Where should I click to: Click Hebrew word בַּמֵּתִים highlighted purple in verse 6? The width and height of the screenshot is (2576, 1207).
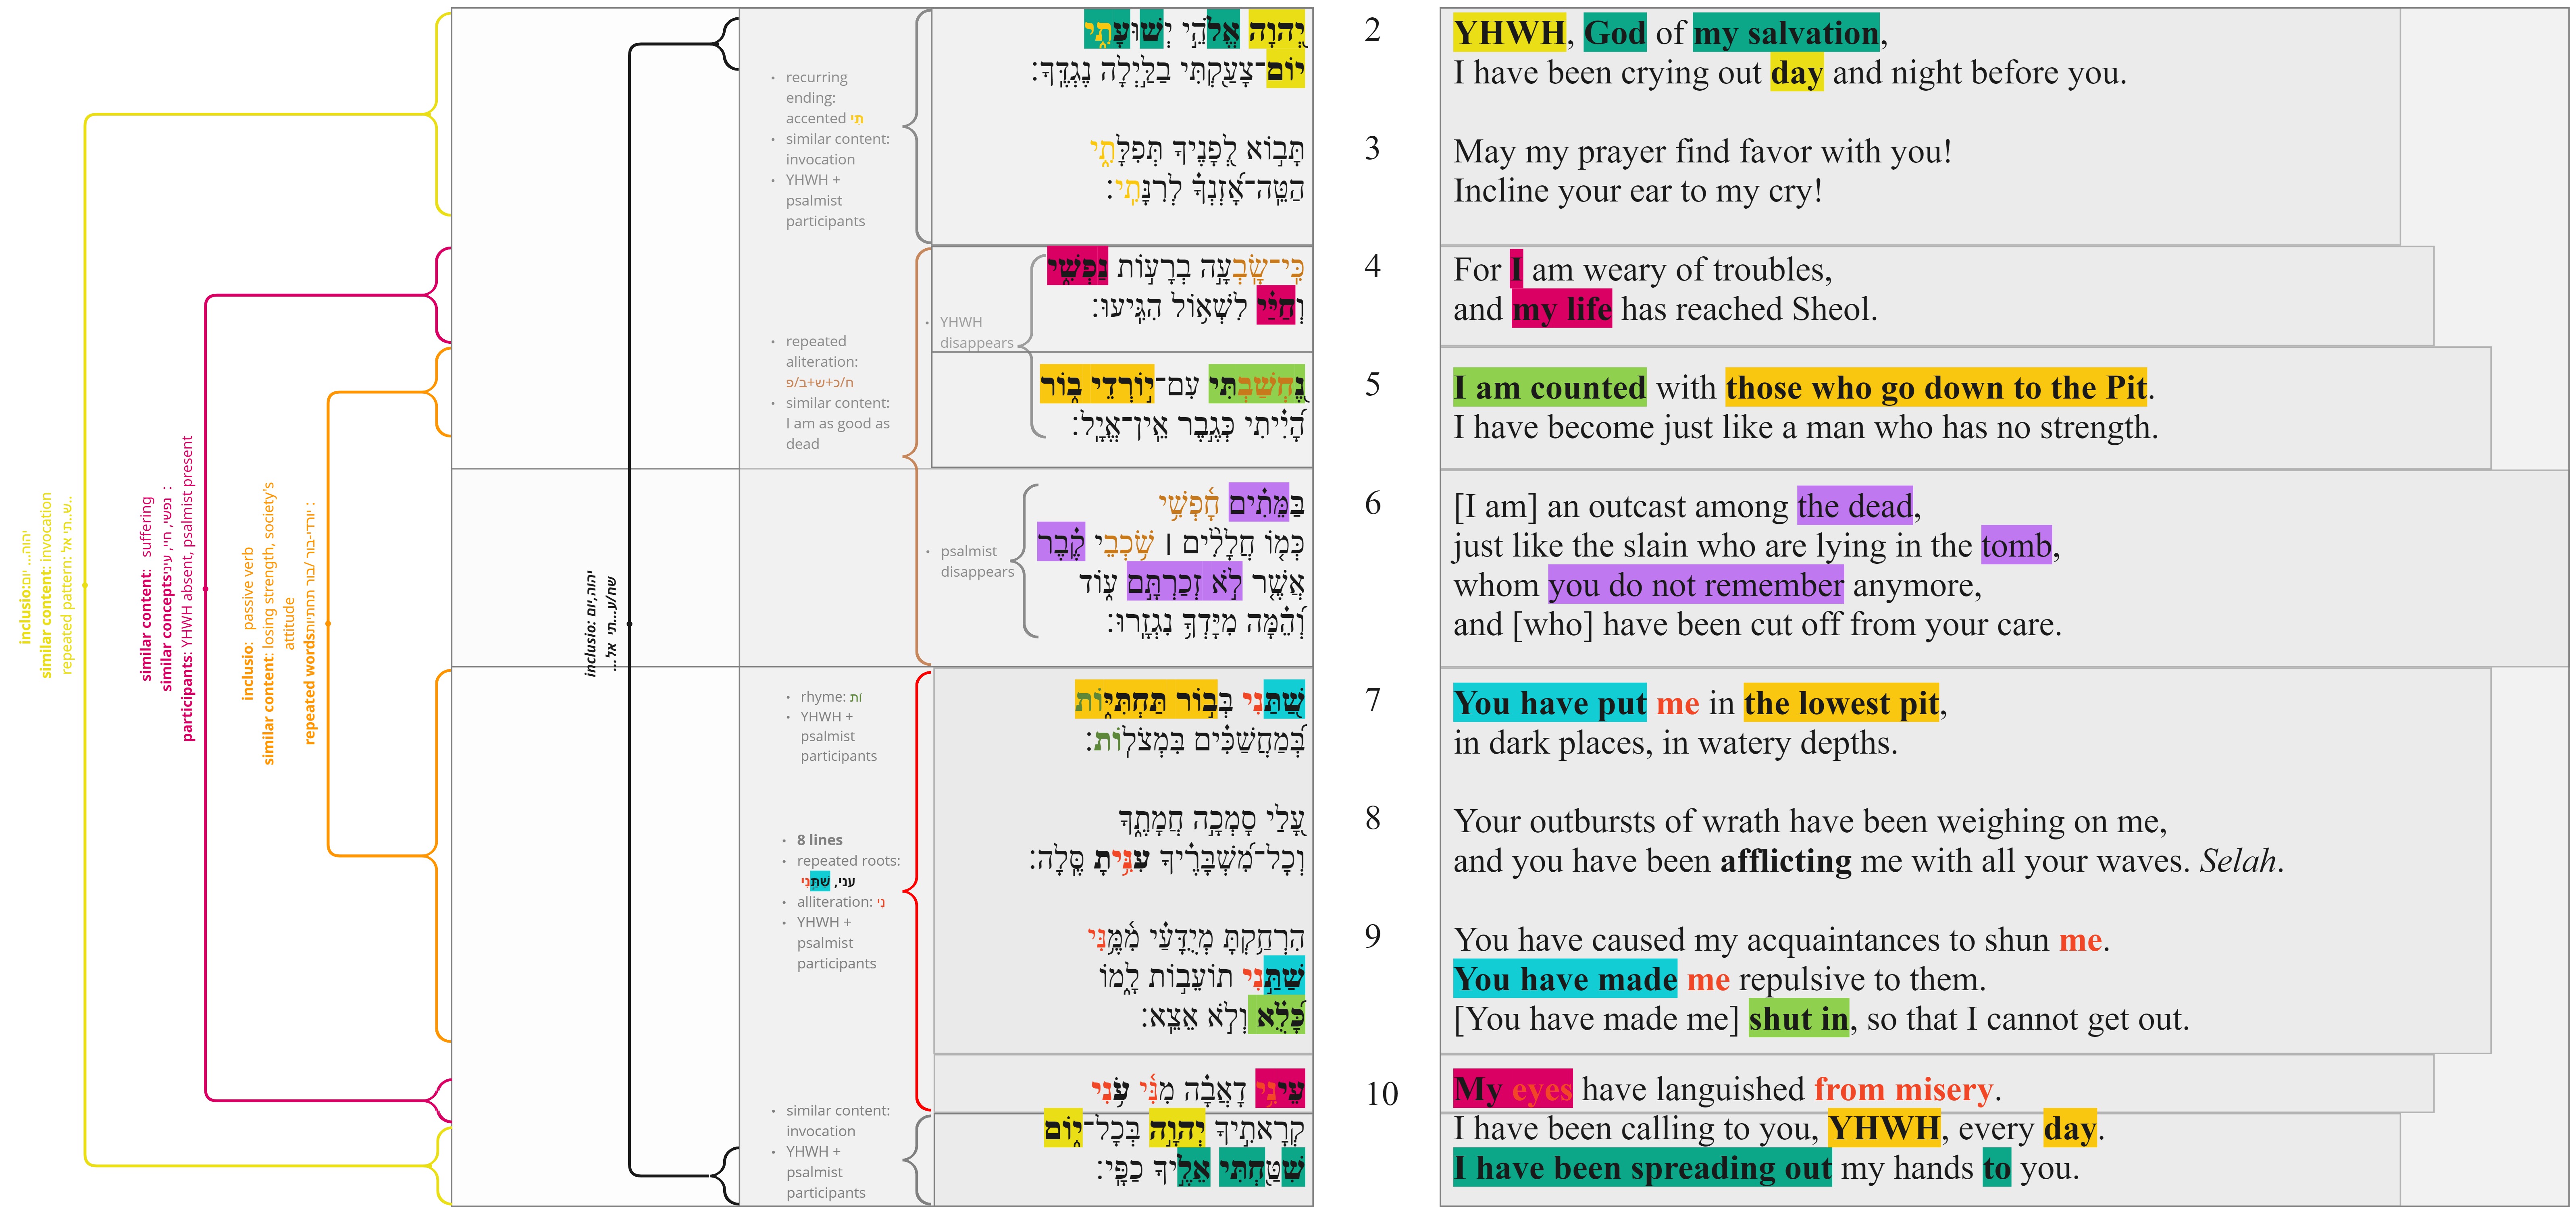(x=1266, y=503)
